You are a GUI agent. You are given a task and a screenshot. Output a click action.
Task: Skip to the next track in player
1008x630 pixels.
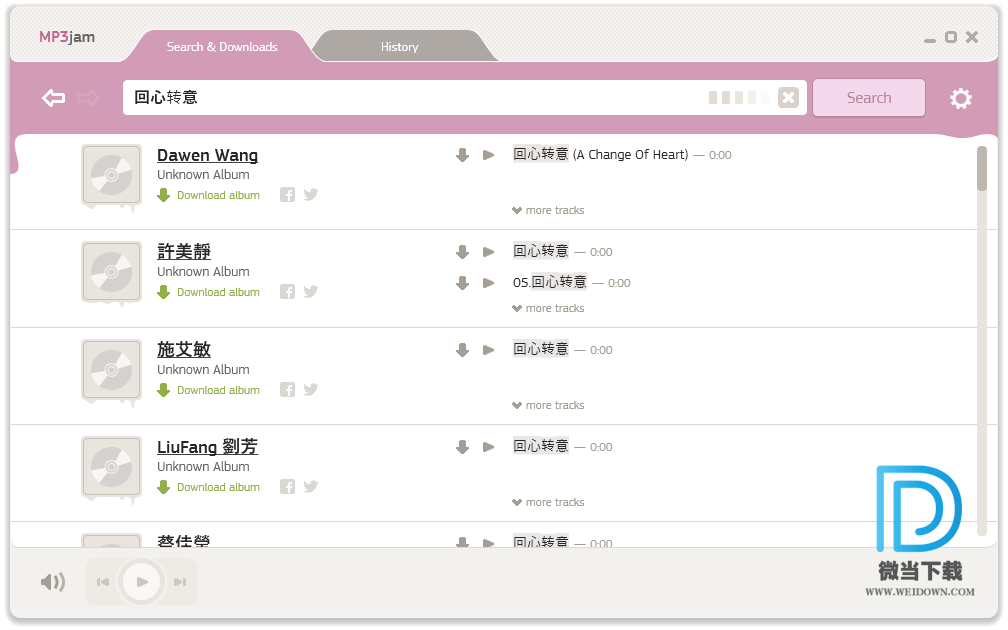(x=180, y=582)
